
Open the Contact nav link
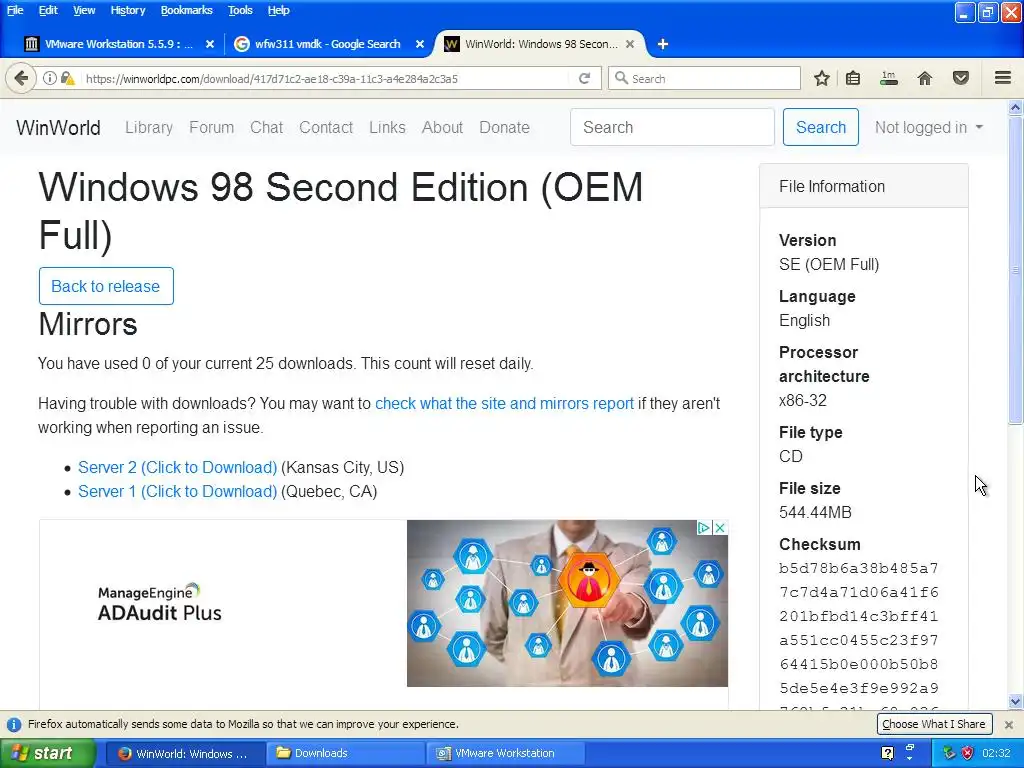326,127
